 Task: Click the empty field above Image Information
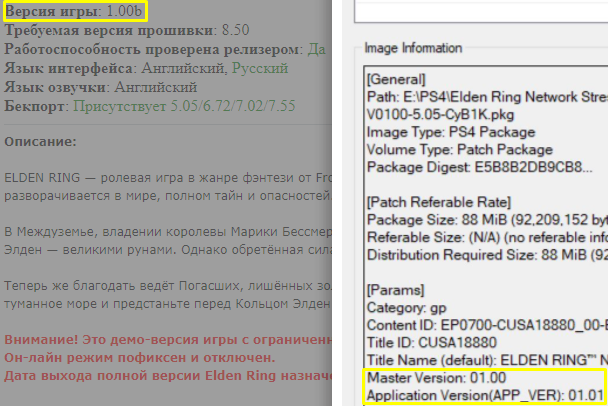pyautogui.click(x=481, y=11)
